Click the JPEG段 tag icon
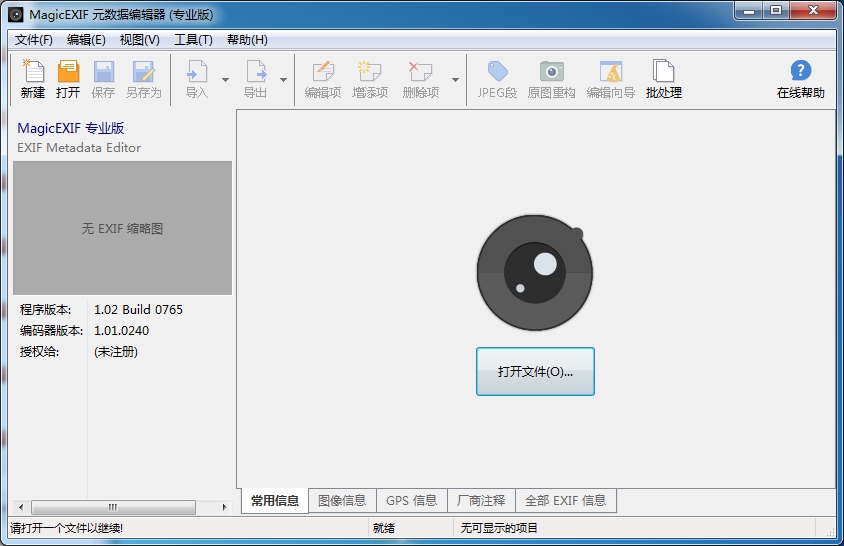 [x=497, y=72]
